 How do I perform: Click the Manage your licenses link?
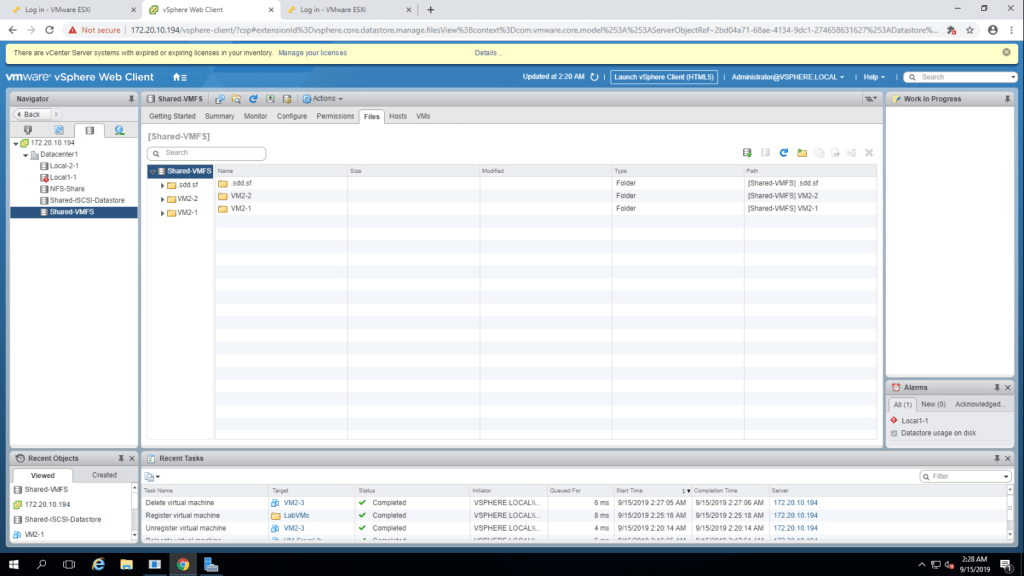point(312,52)
